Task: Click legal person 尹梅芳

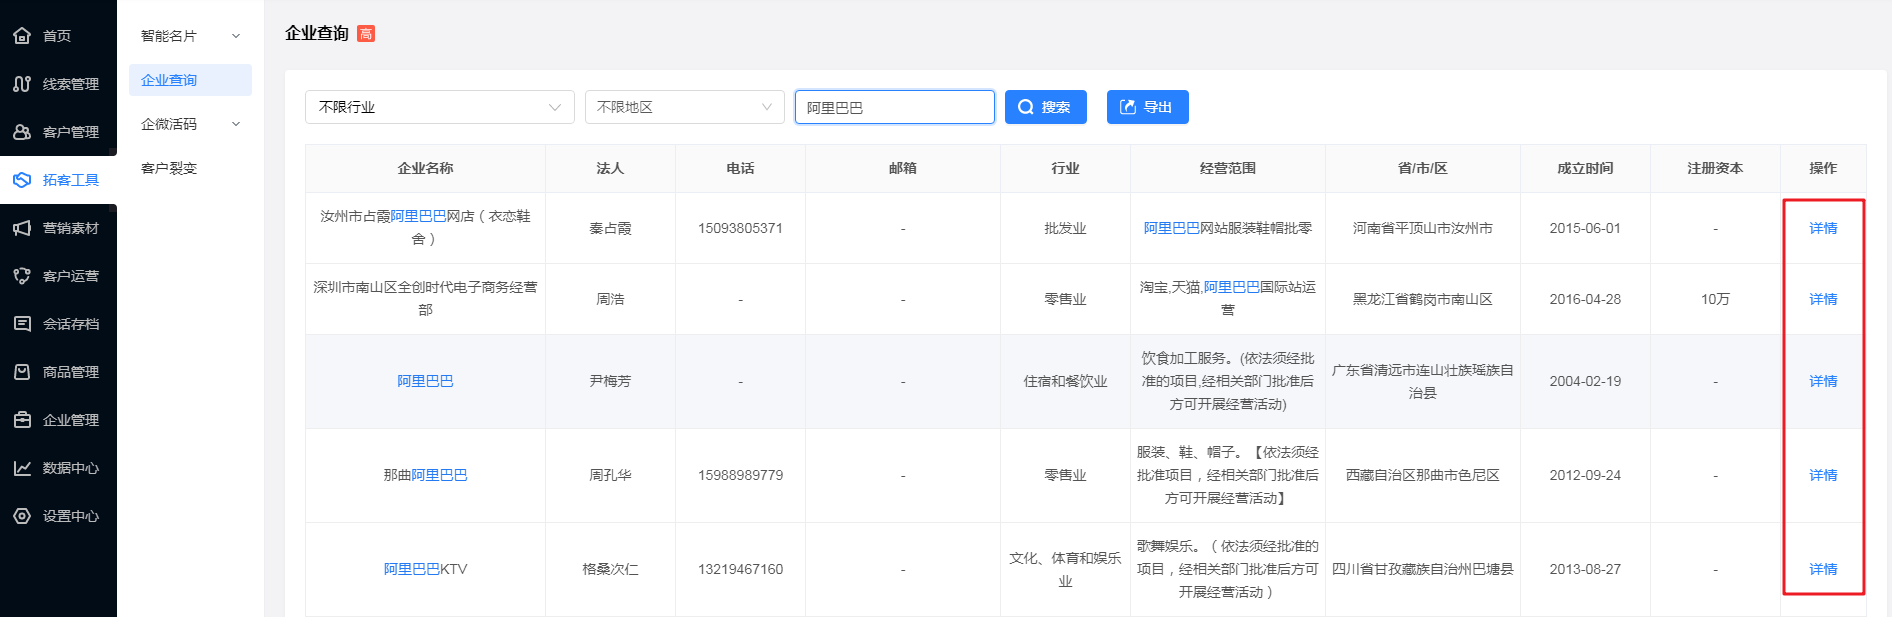Action: point(610,381)
